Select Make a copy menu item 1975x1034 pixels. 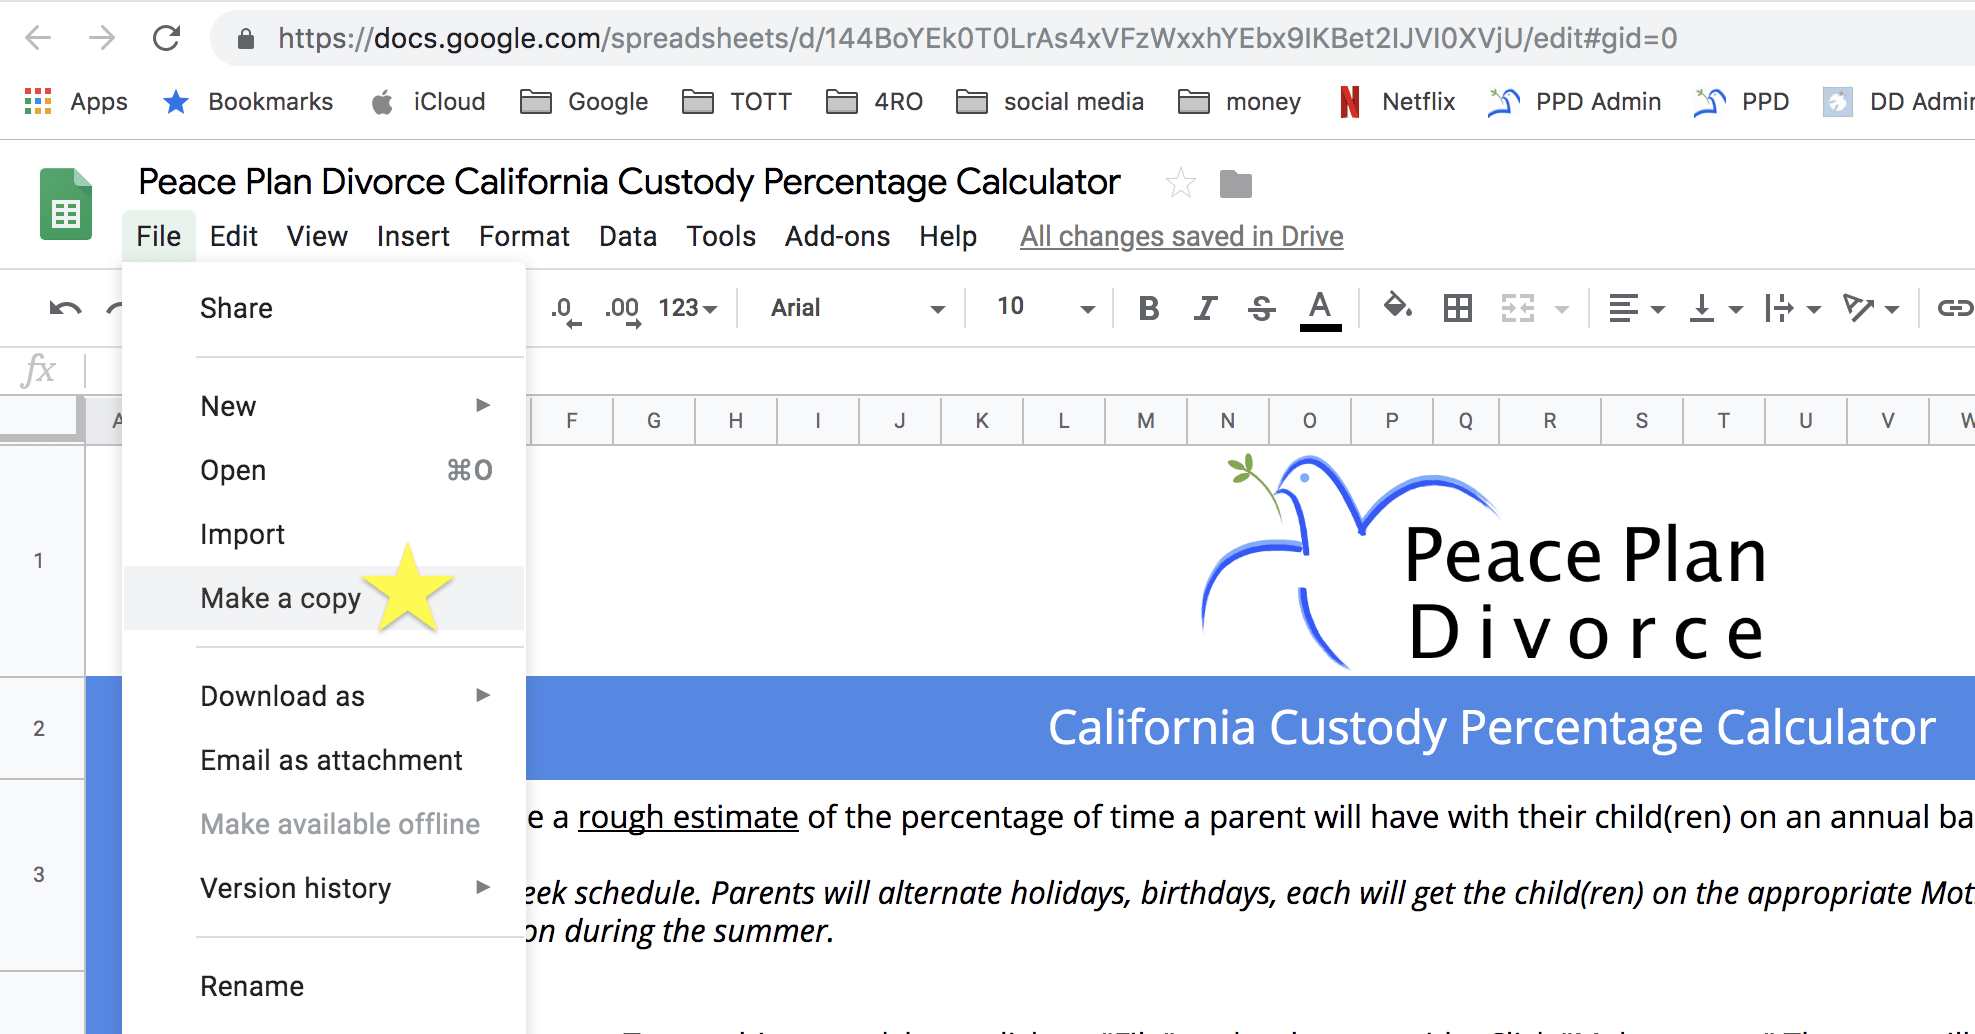point(324,598)
